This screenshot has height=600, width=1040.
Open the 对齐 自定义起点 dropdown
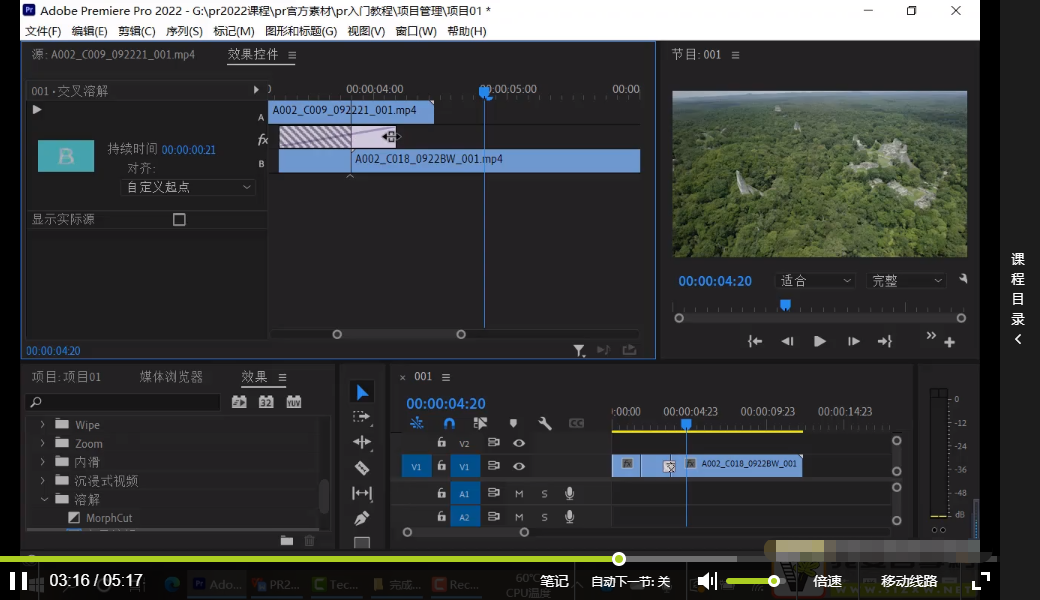point(188,188)
